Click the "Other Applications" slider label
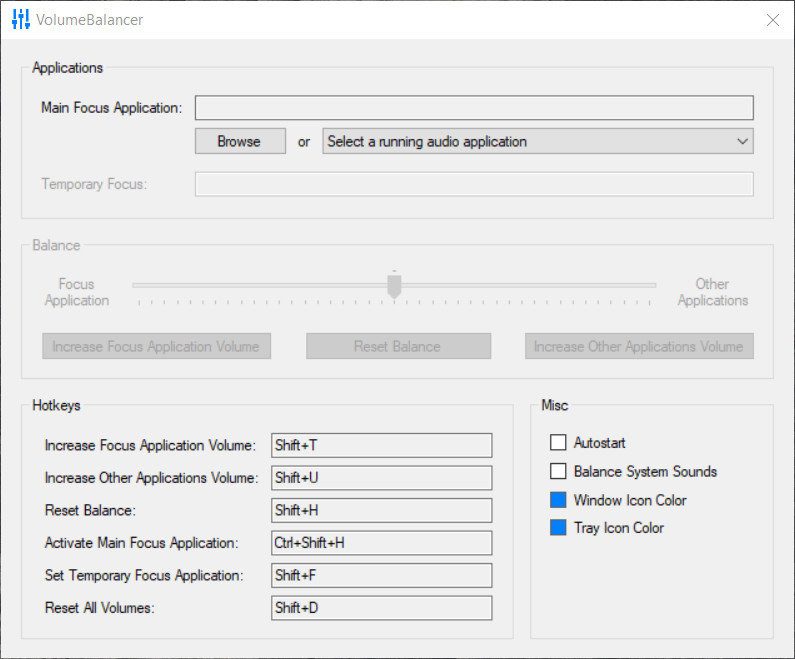The image size is (795, 659). pos(713,292)
